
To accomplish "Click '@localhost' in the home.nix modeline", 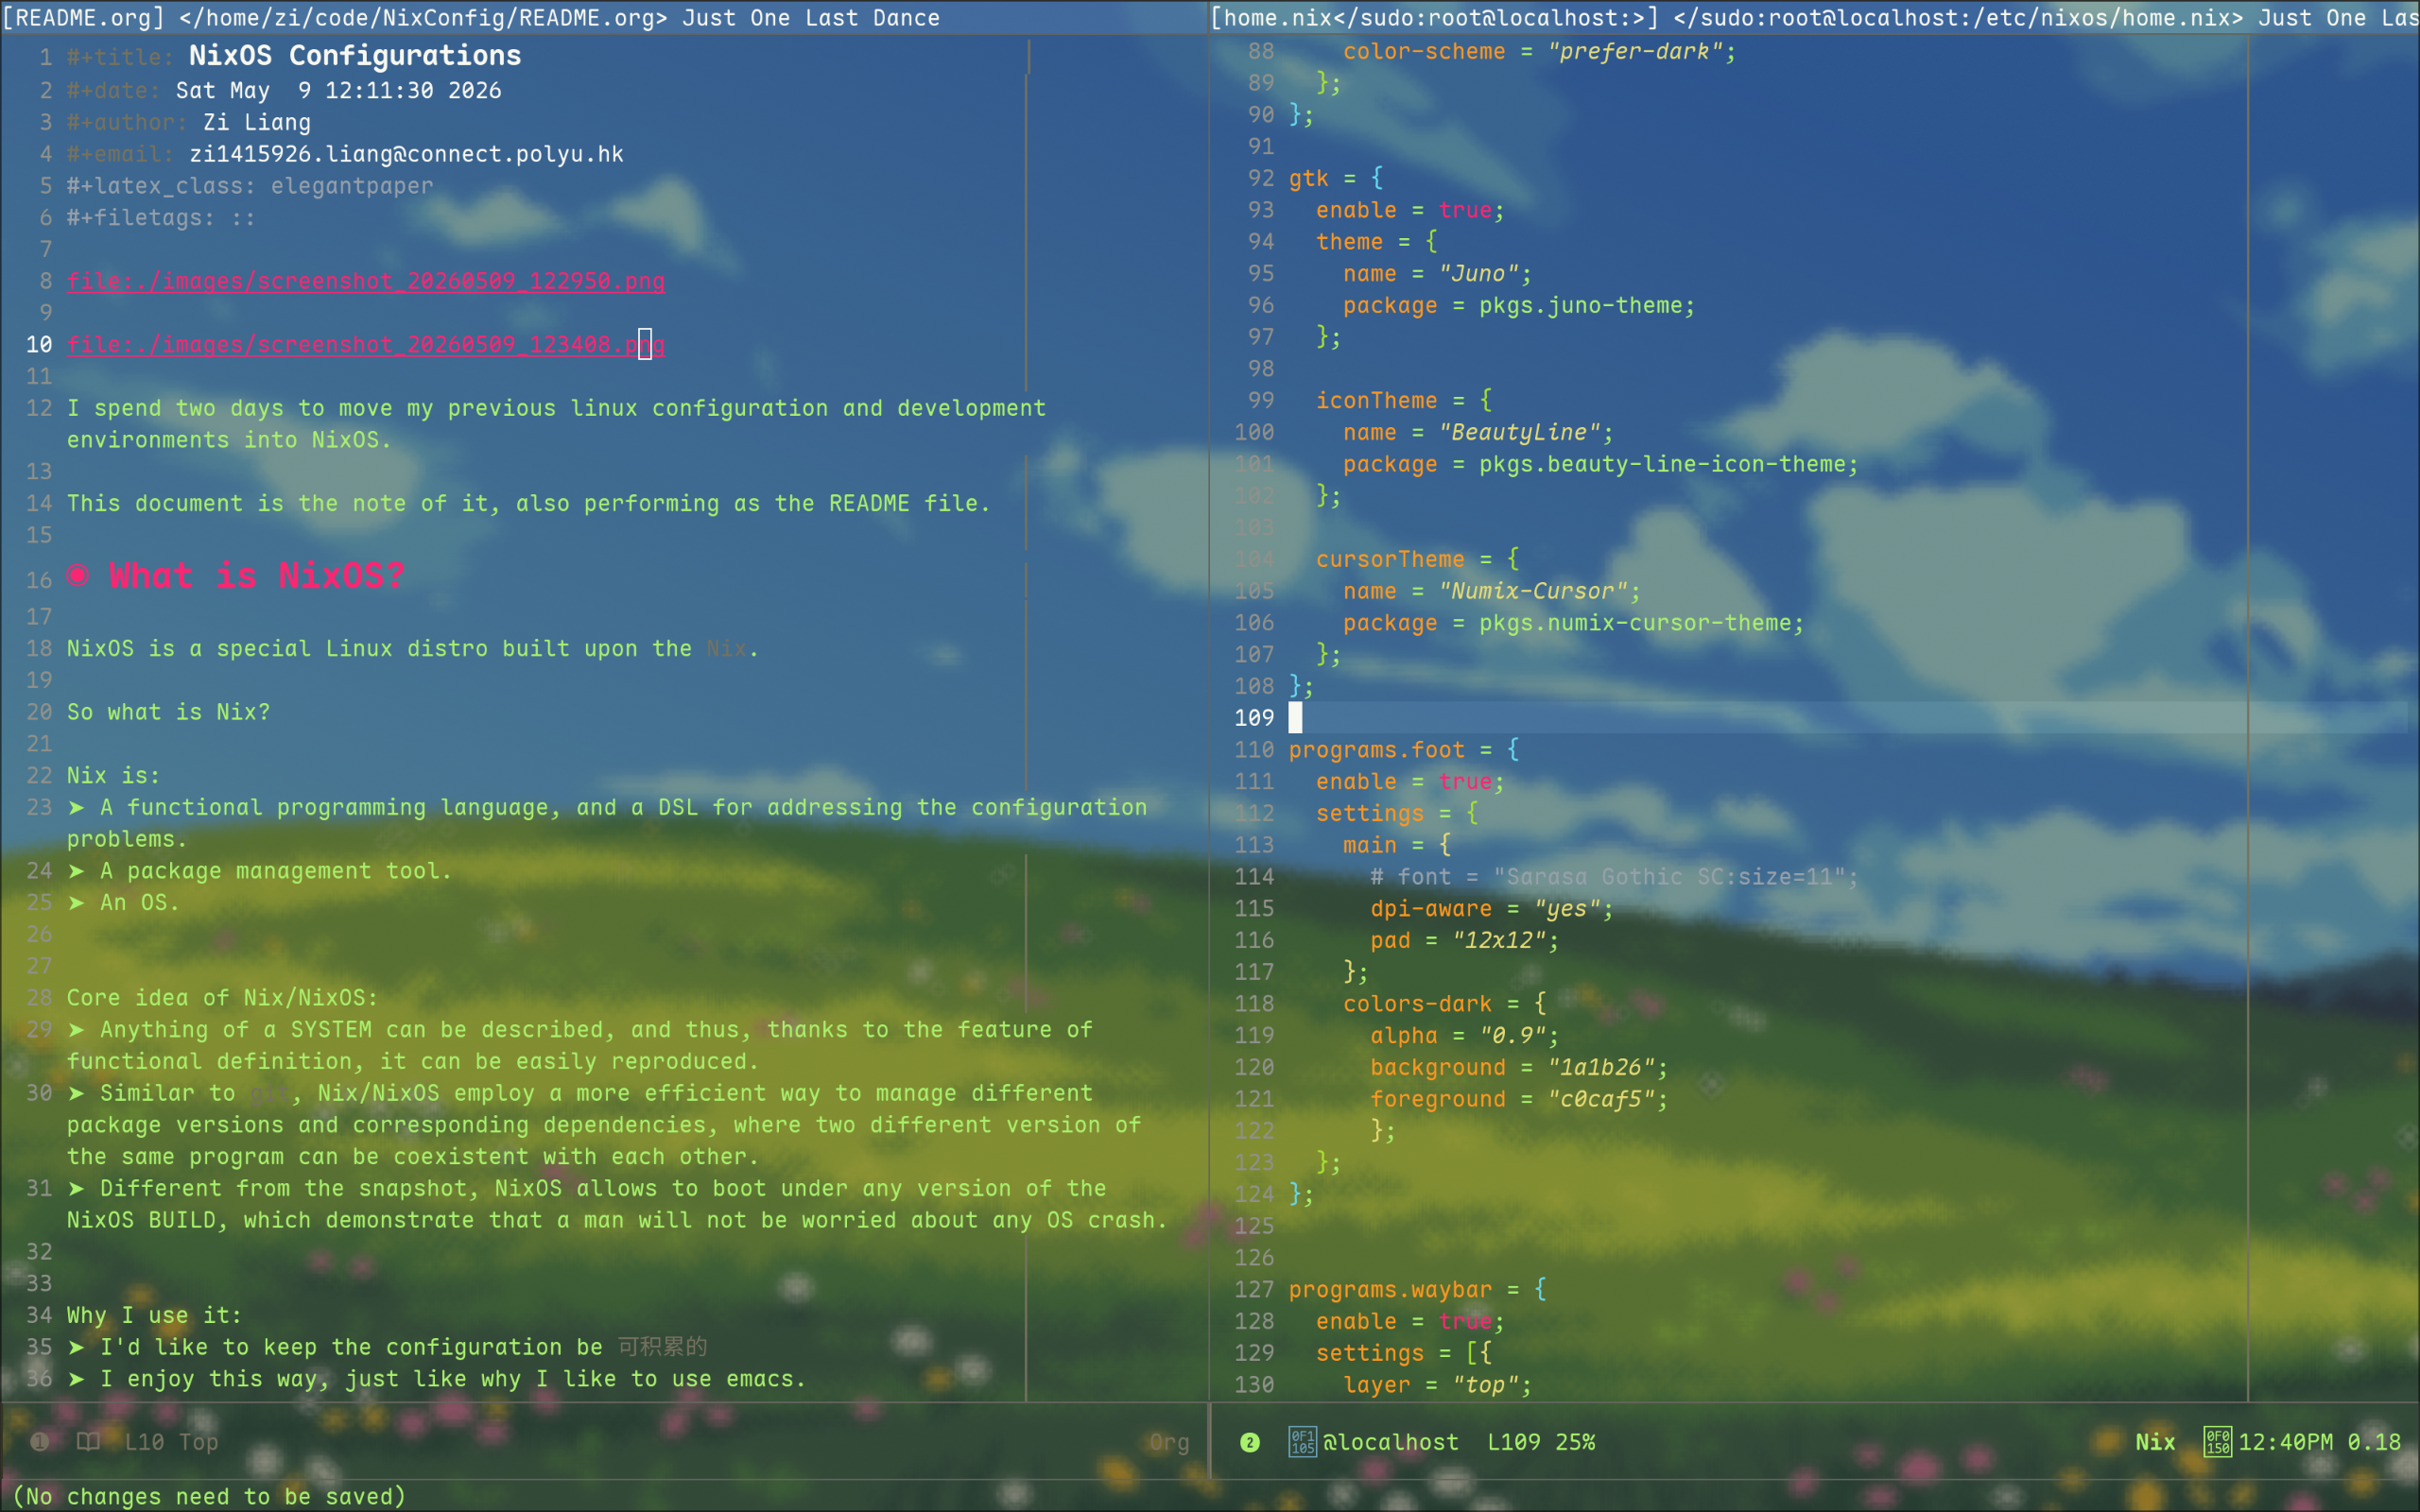I will click(1391, 1442).
